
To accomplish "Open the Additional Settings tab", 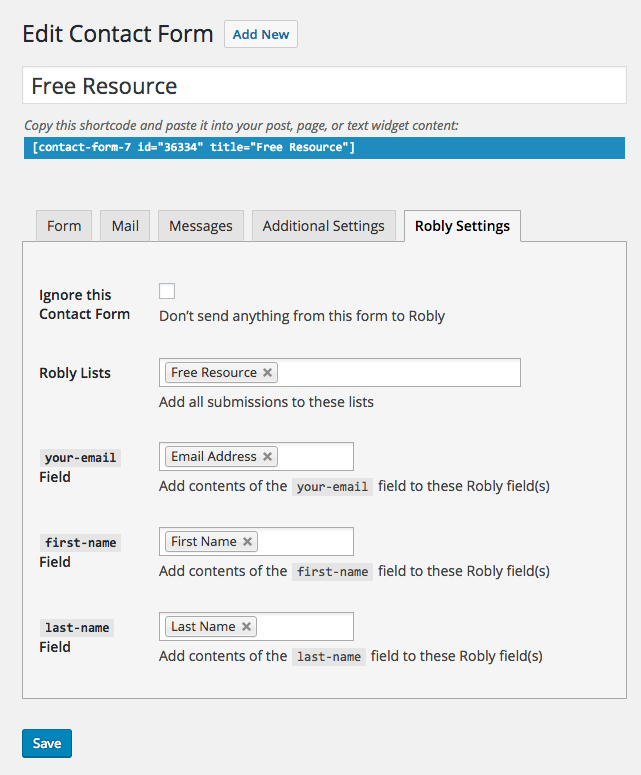I will 324,226.
